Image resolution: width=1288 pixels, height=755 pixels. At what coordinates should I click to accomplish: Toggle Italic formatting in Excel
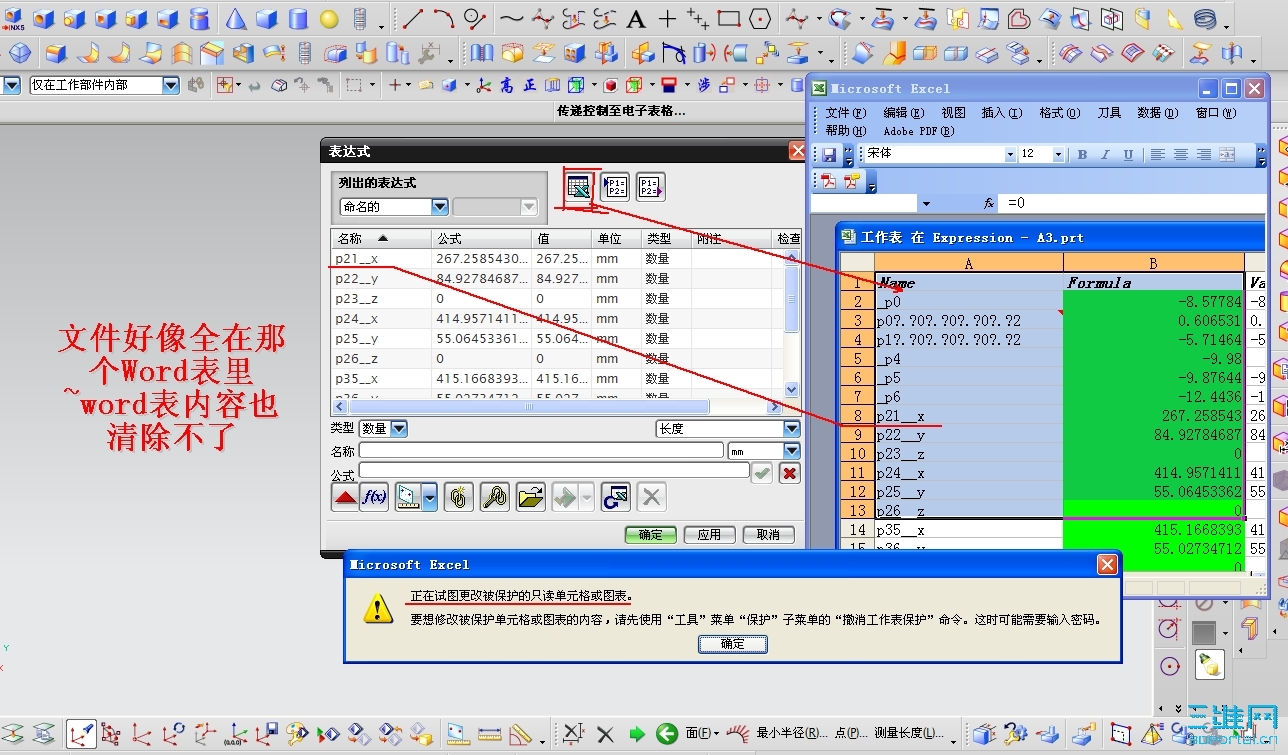[x=1105, y=155]
